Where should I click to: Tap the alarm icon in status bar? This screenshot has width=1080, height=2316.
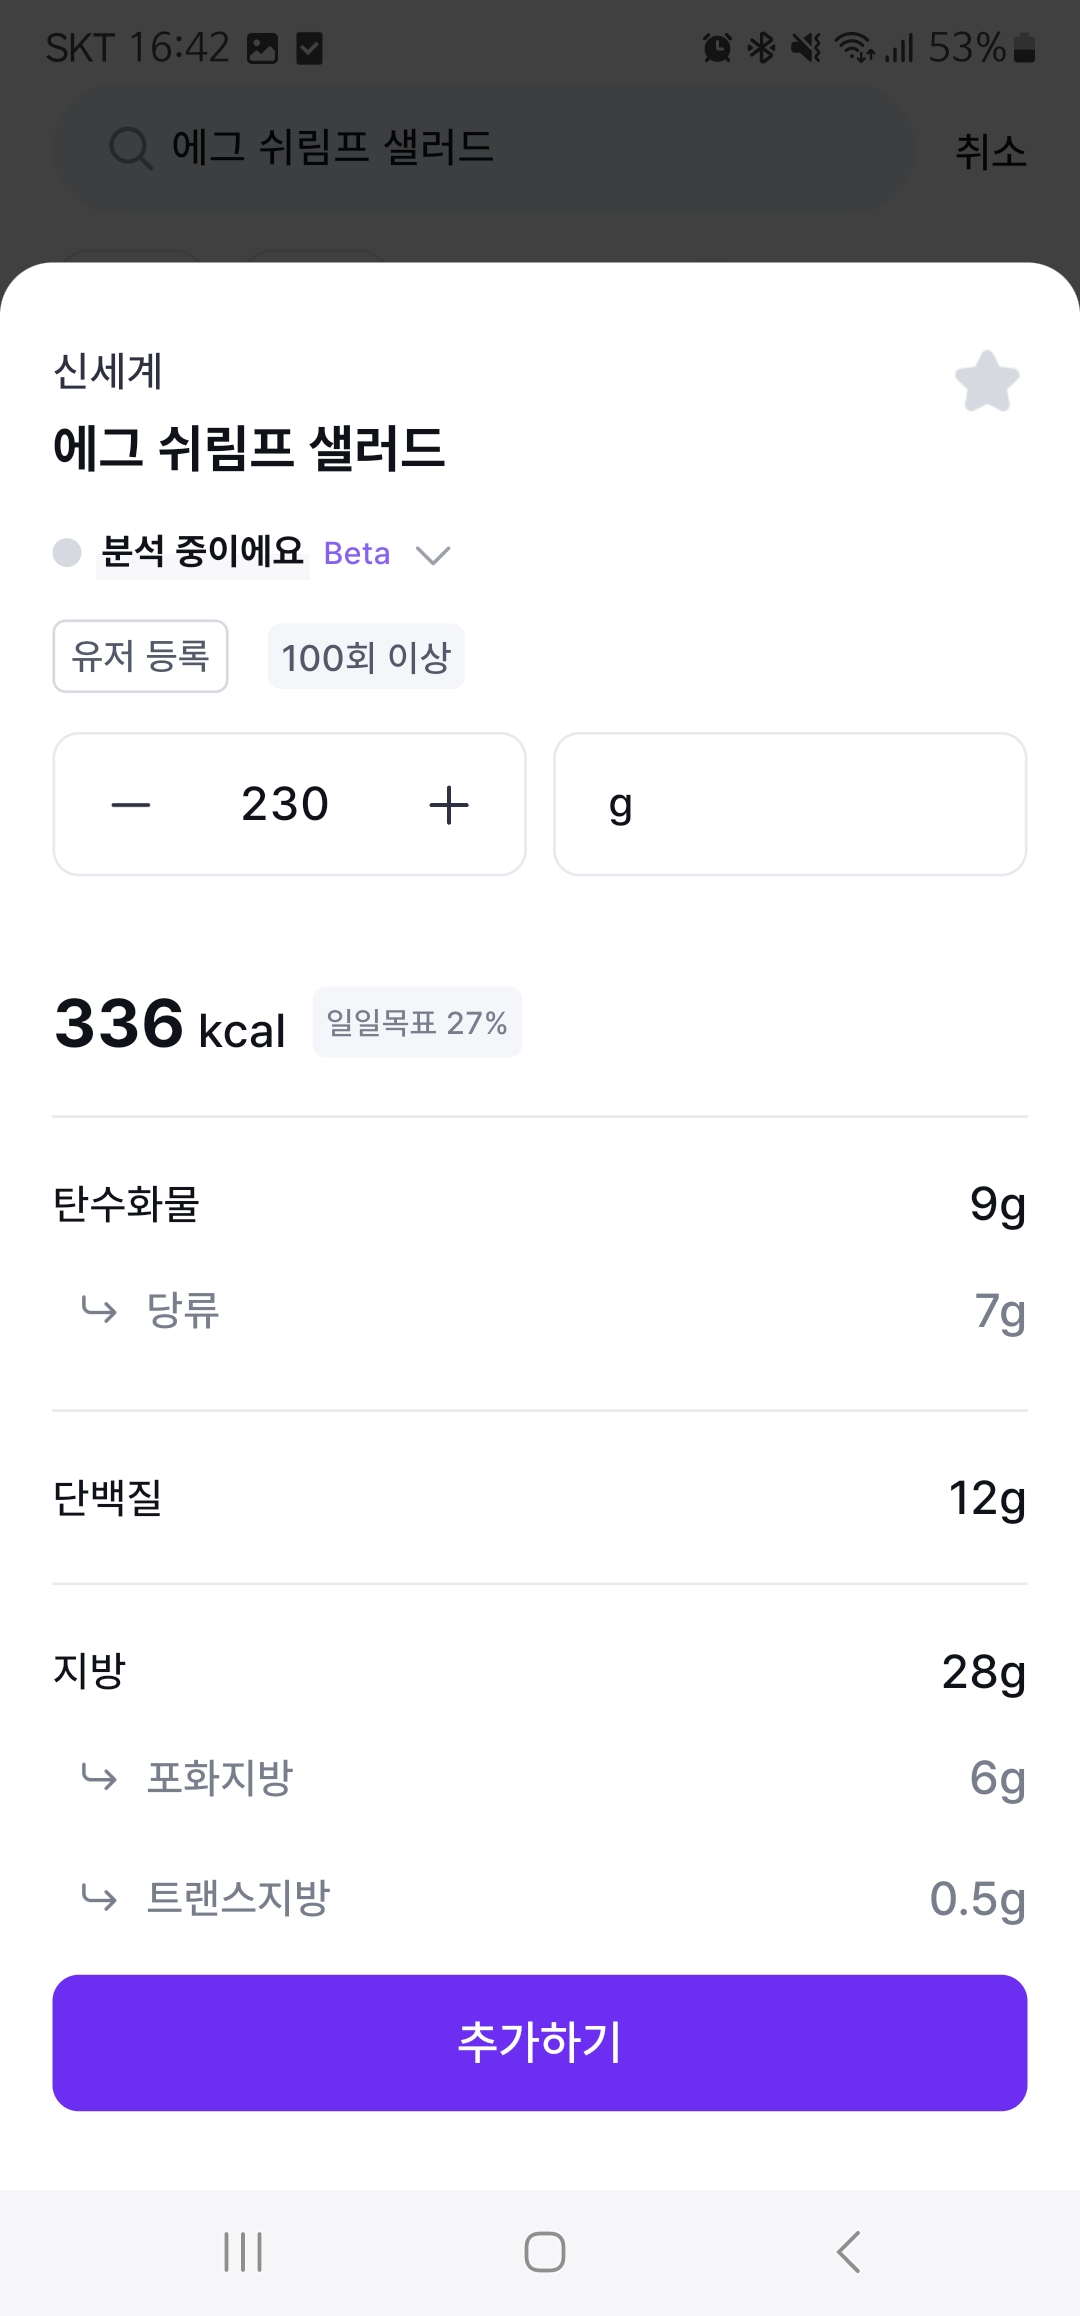[x=717, y=48]
